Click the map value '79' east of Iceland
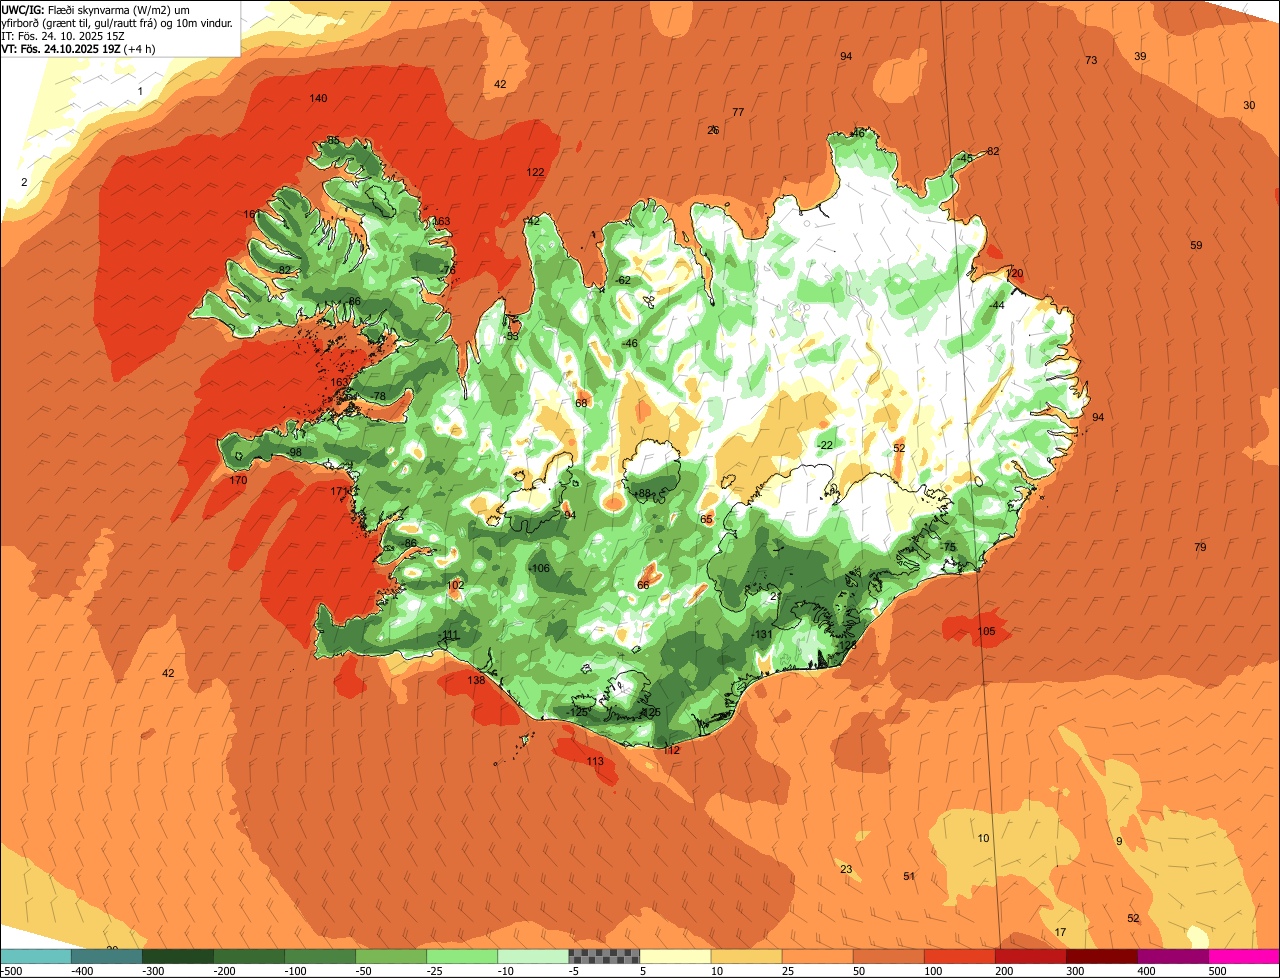The image size is (1280, 978). (1200, 547)
